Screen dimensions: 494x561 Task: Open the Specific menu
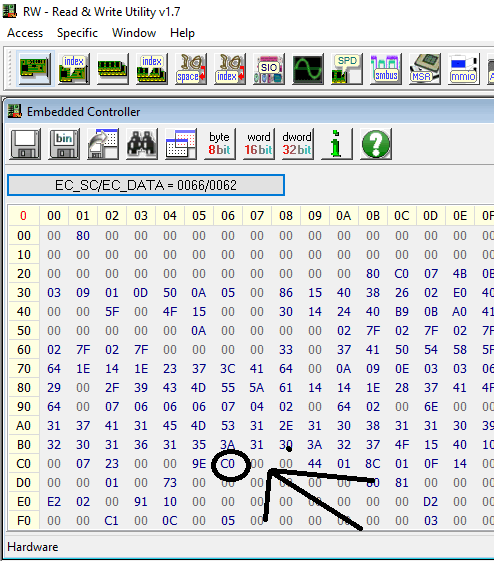pos(77,33)
